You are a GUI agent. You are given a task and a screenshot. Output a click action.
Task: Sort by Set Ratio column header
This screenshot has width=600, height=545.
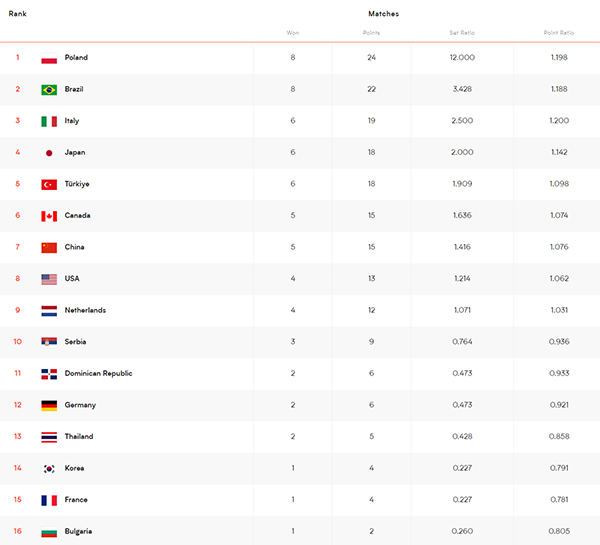(462, 33)
